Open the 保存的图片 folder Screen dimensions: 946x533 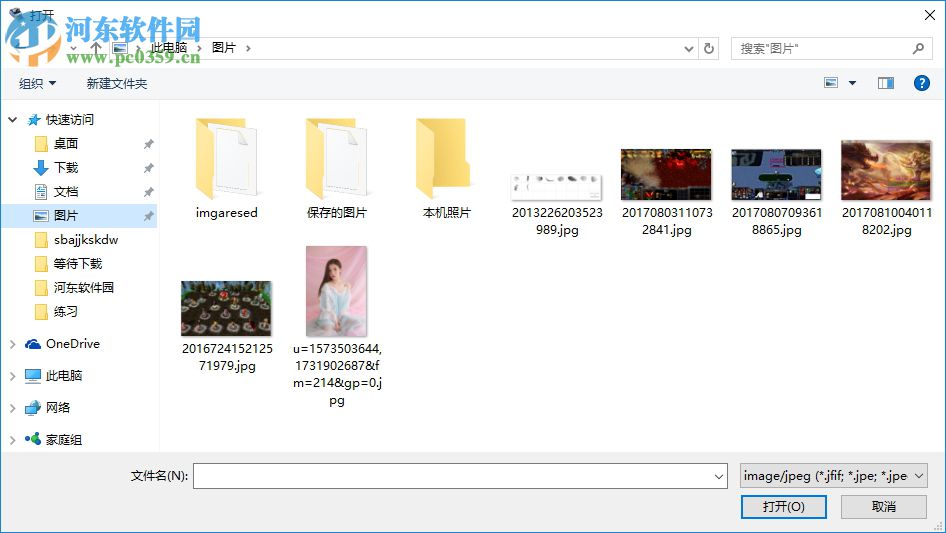(336, 168)
